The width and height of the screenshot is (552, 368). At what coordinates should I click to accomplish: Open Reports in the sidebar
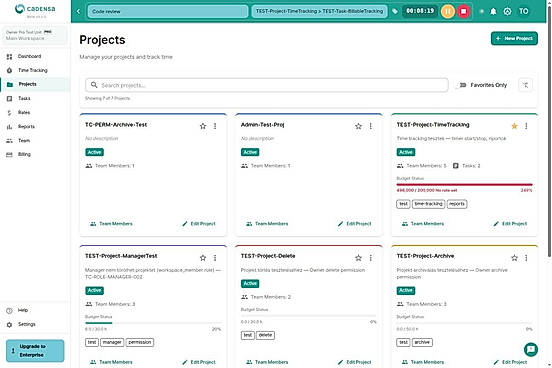click(x=34, y=126)
